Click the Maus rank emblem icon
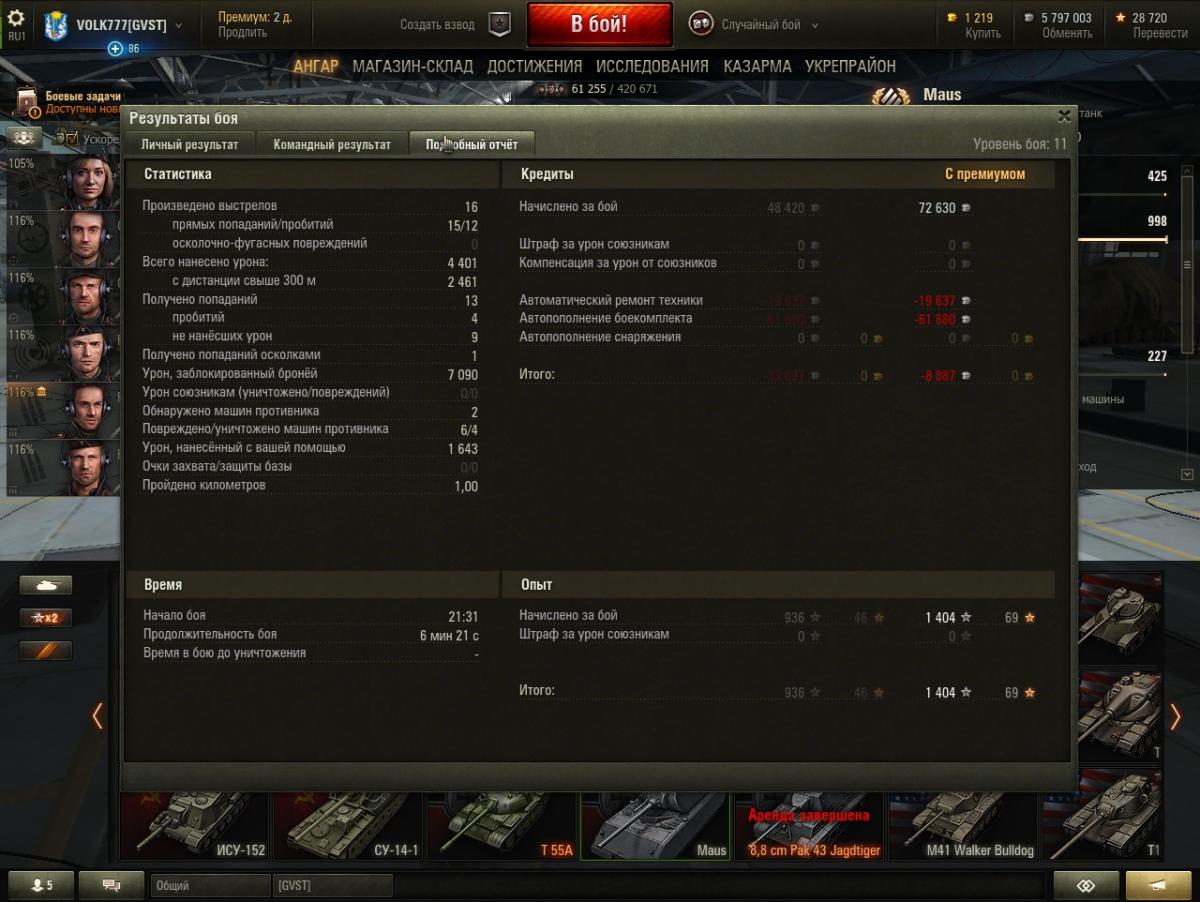1200x902 pixels. coord(891,96)
